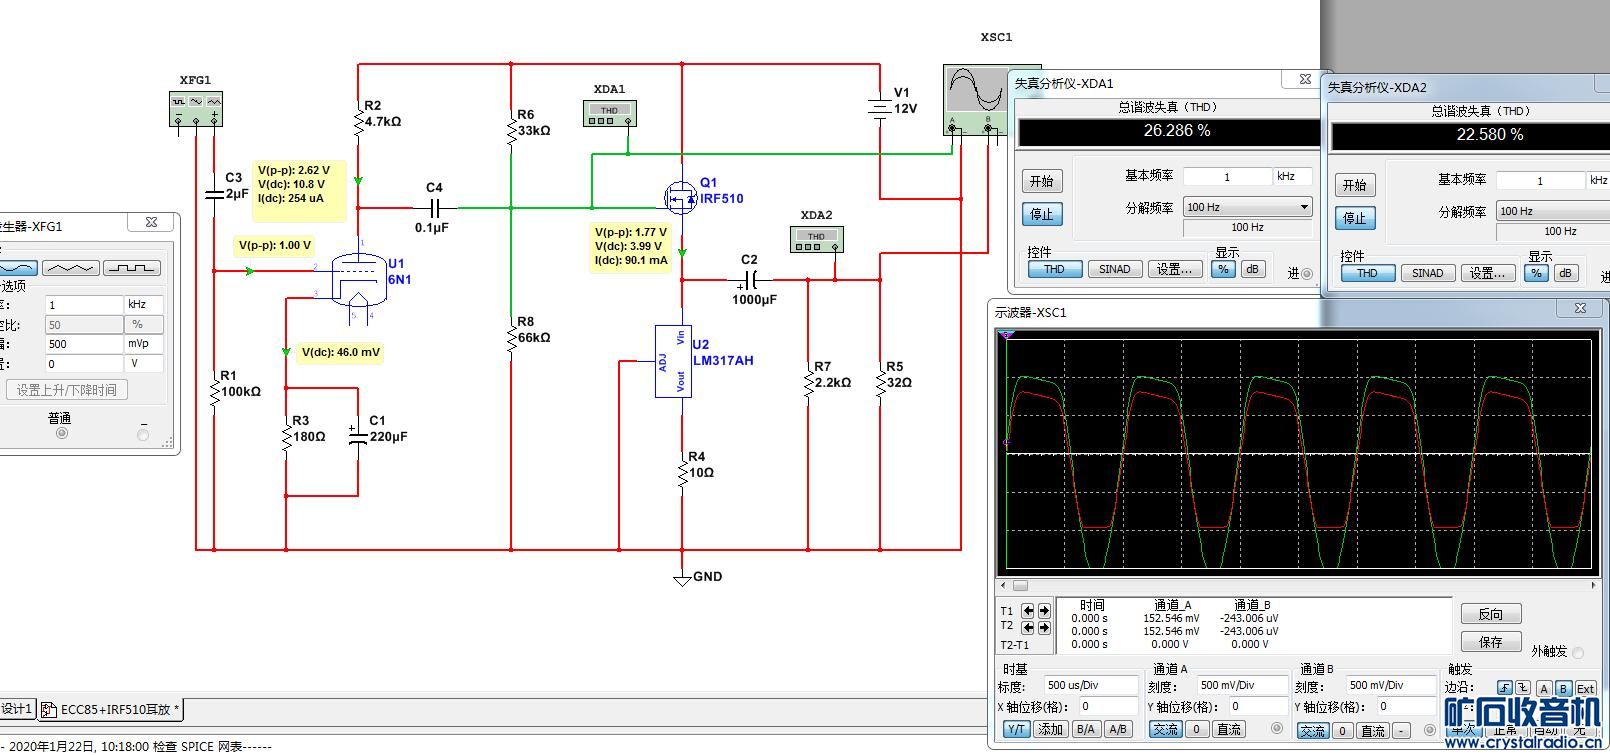Move cursor T1 right with arrow
This screenshot has height=755, width=1610.
[x=1044, y=611]
